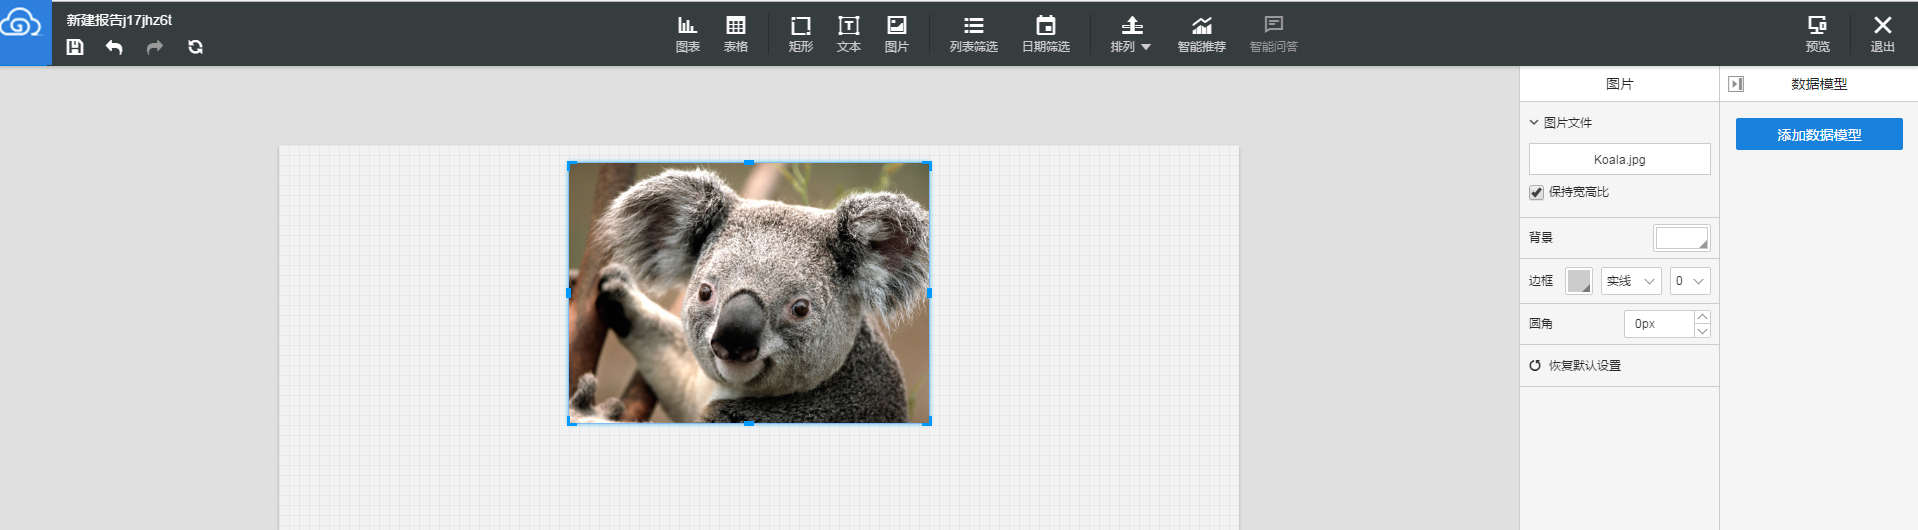The width and height of the screenshot is (1918, 530).
Task: Decrease the 圆角 radius with down arrow
Action: (1703, 331)
